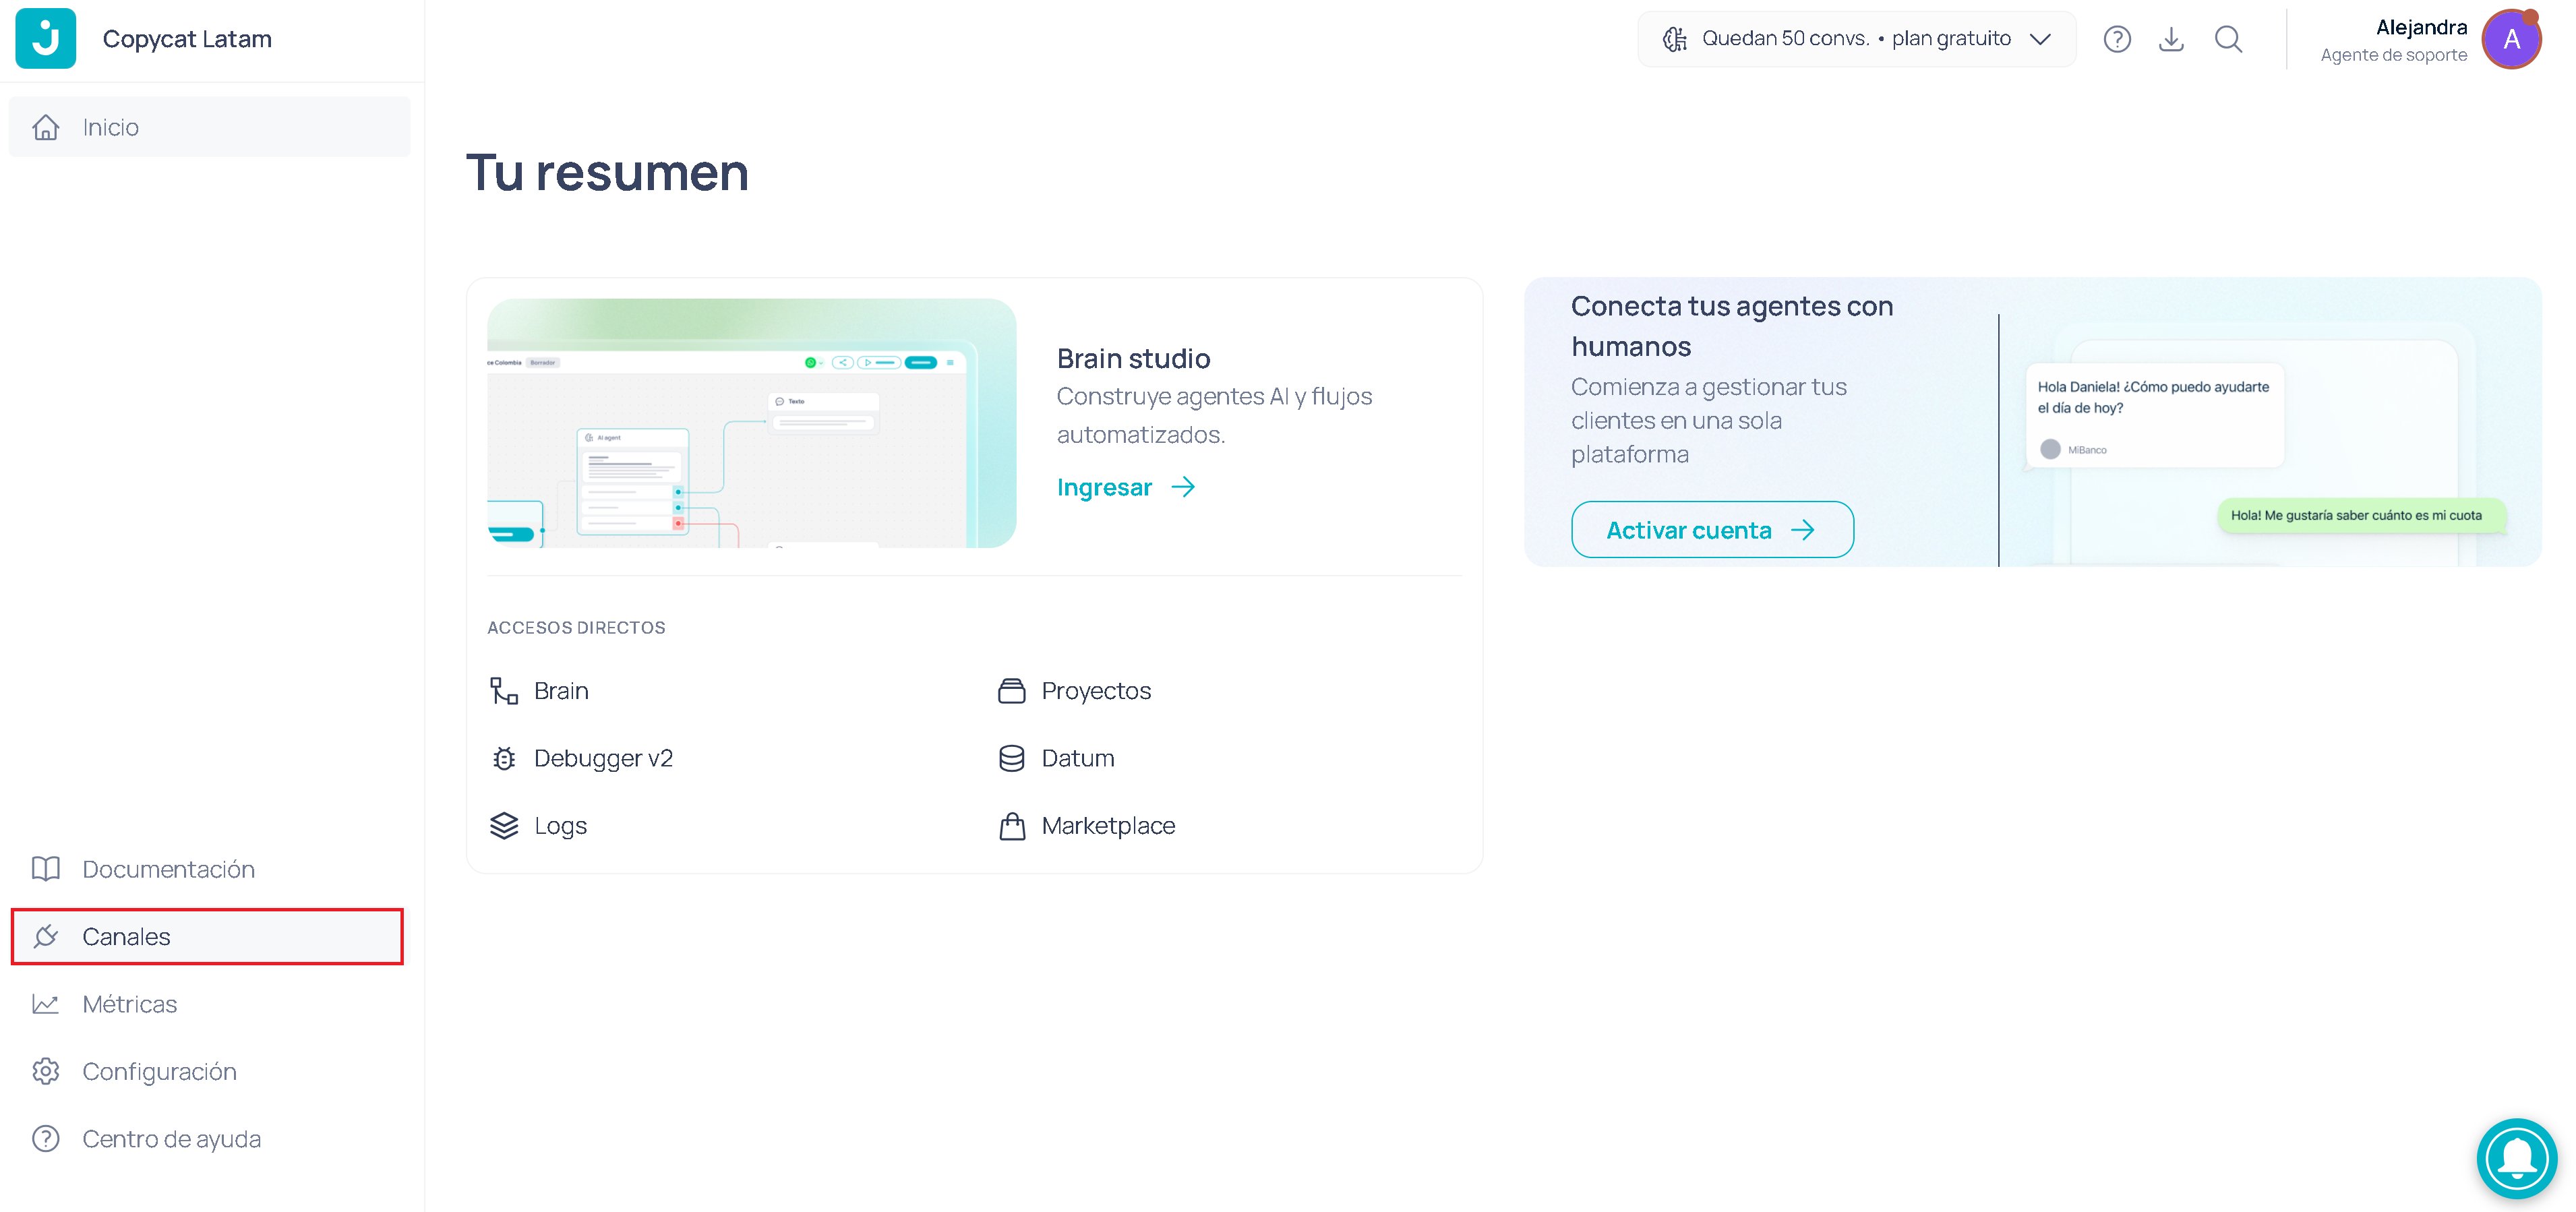Click the Proyectos folder icon
The width and height of the screenshot is (2576, 1212).
tap(1012, 691)
